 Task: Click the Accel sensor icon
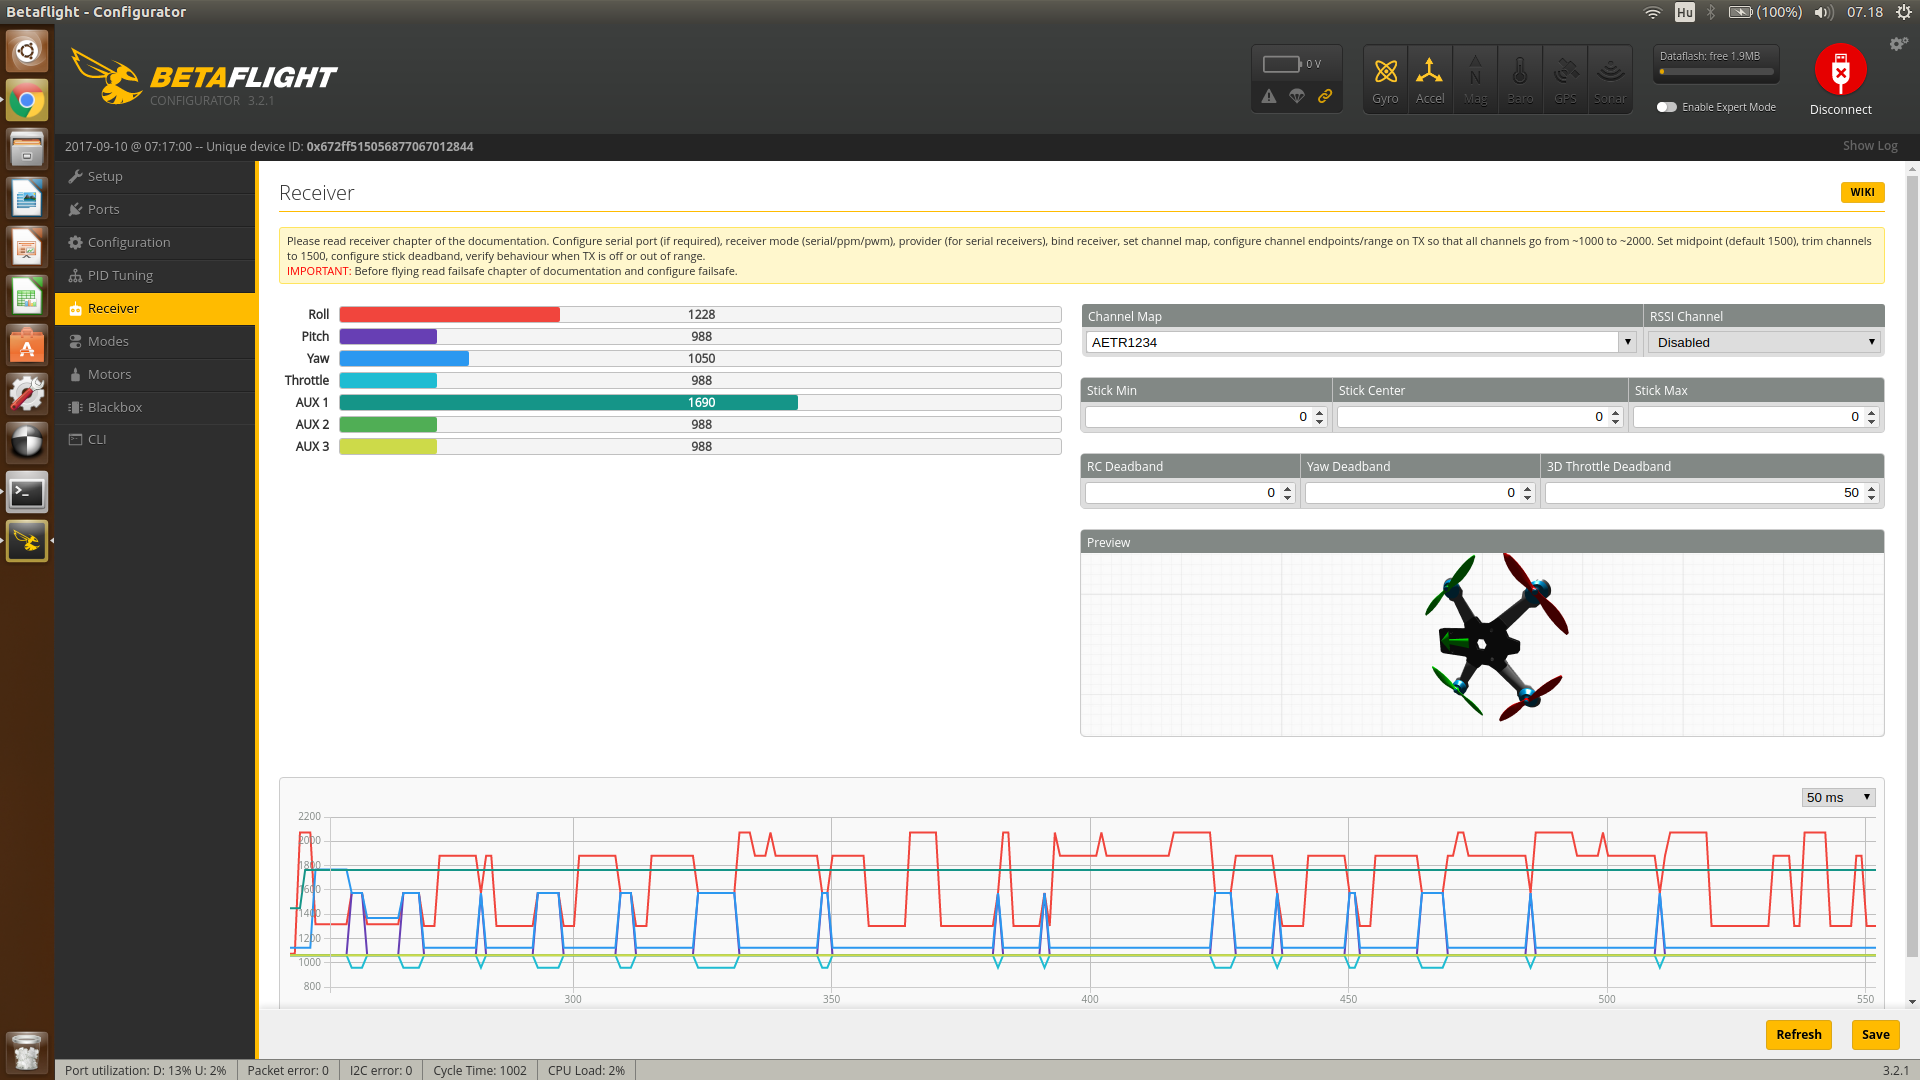click(x=1430, y=79)
